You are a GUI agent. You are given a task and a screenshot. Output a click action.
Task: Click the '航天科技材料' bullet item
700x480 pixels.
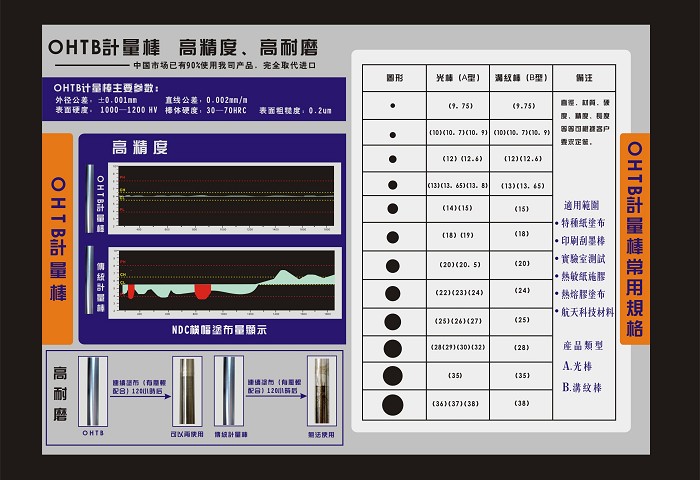[x=584, y=312]
